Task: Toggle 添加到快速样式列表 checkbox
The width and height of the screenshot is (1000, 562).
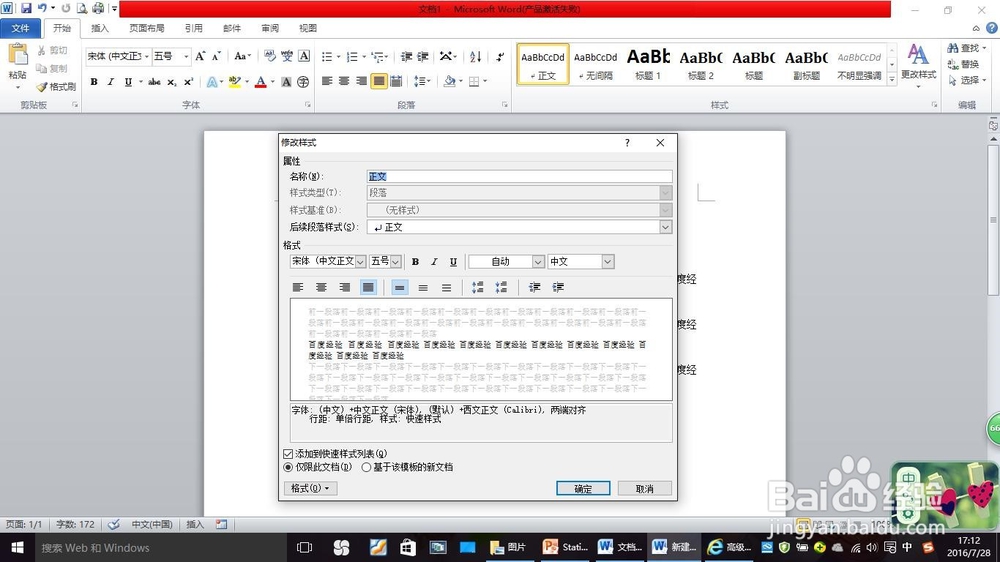Action: point(288,454)
